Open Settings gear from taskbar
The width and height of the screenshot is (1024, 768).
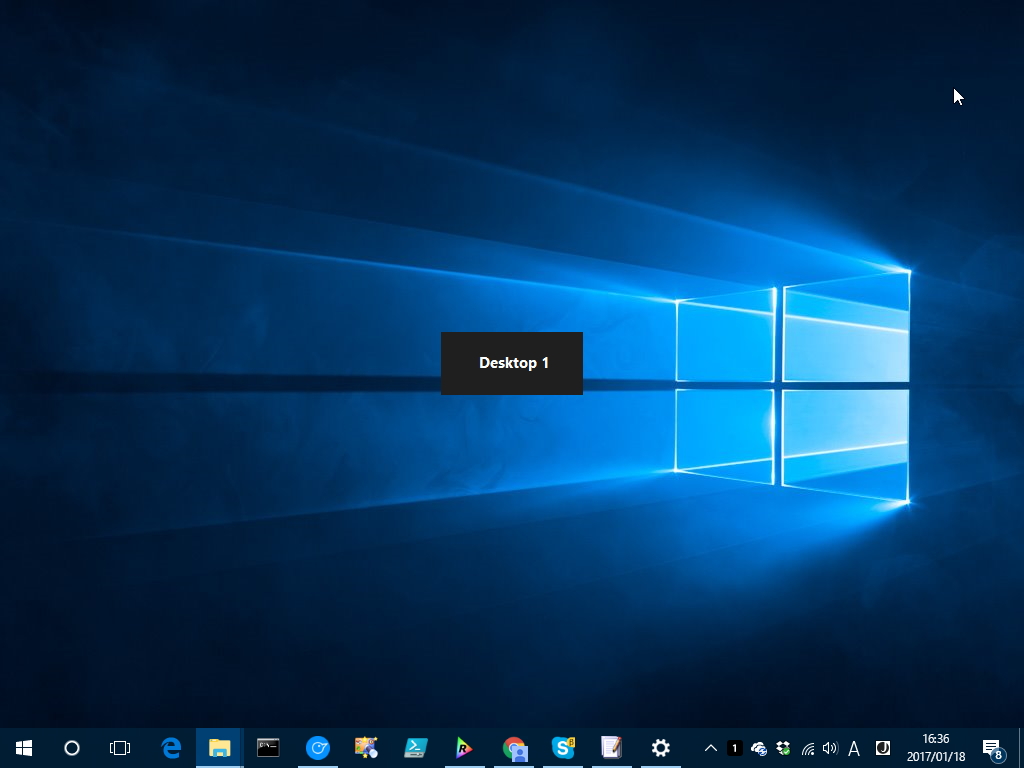point(661,748)
